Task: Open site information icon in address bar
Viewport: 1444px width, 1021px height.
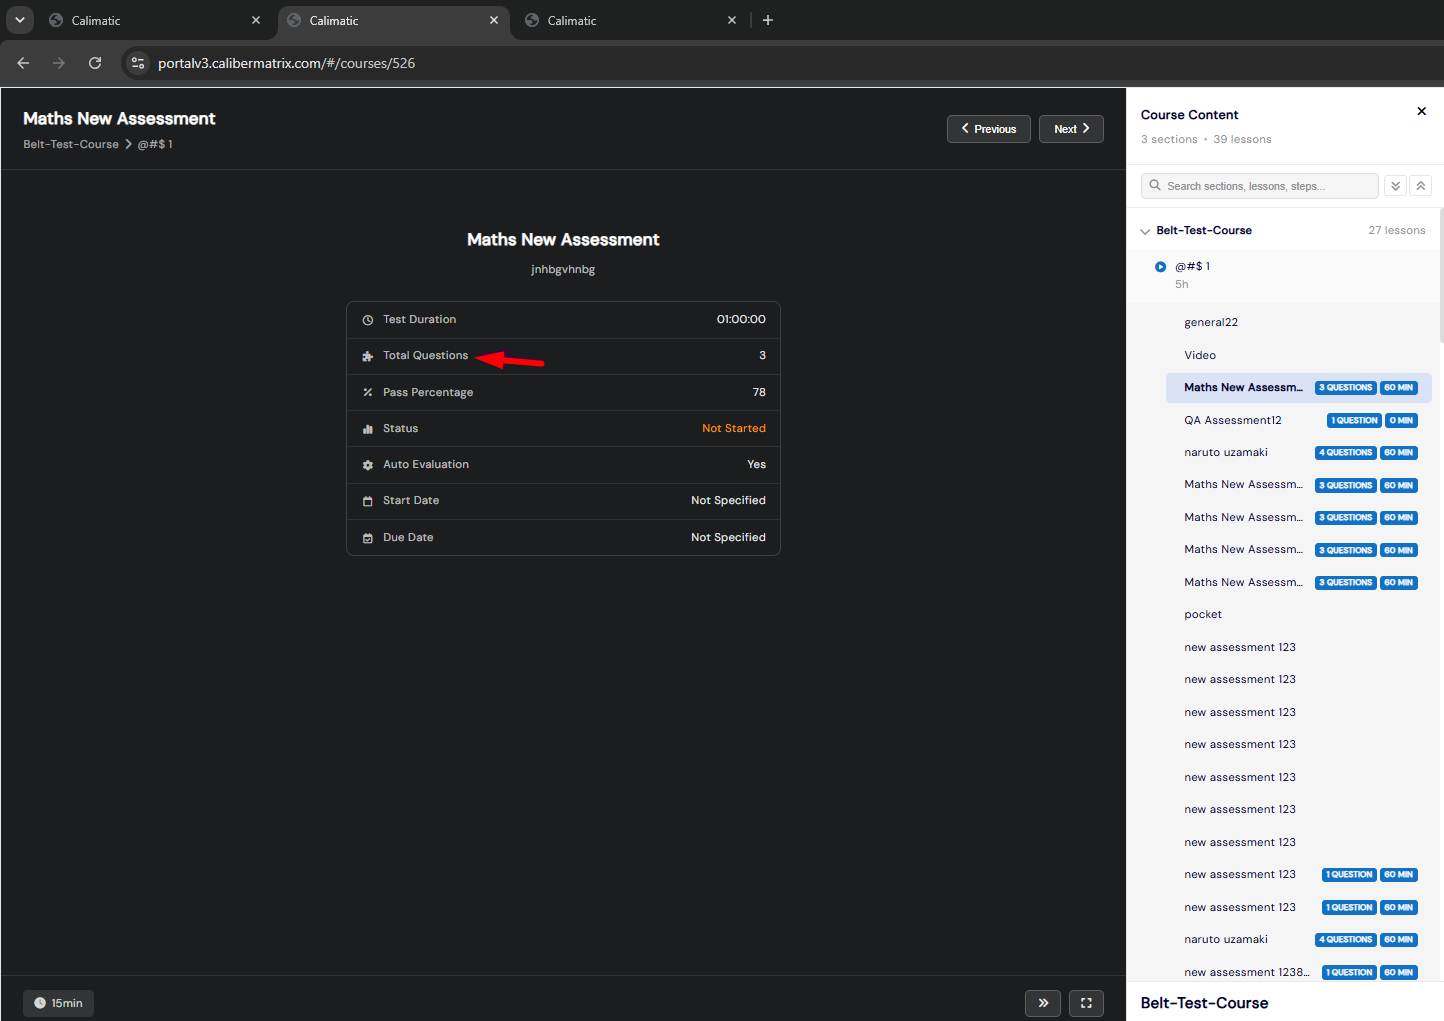Action: 138,63
